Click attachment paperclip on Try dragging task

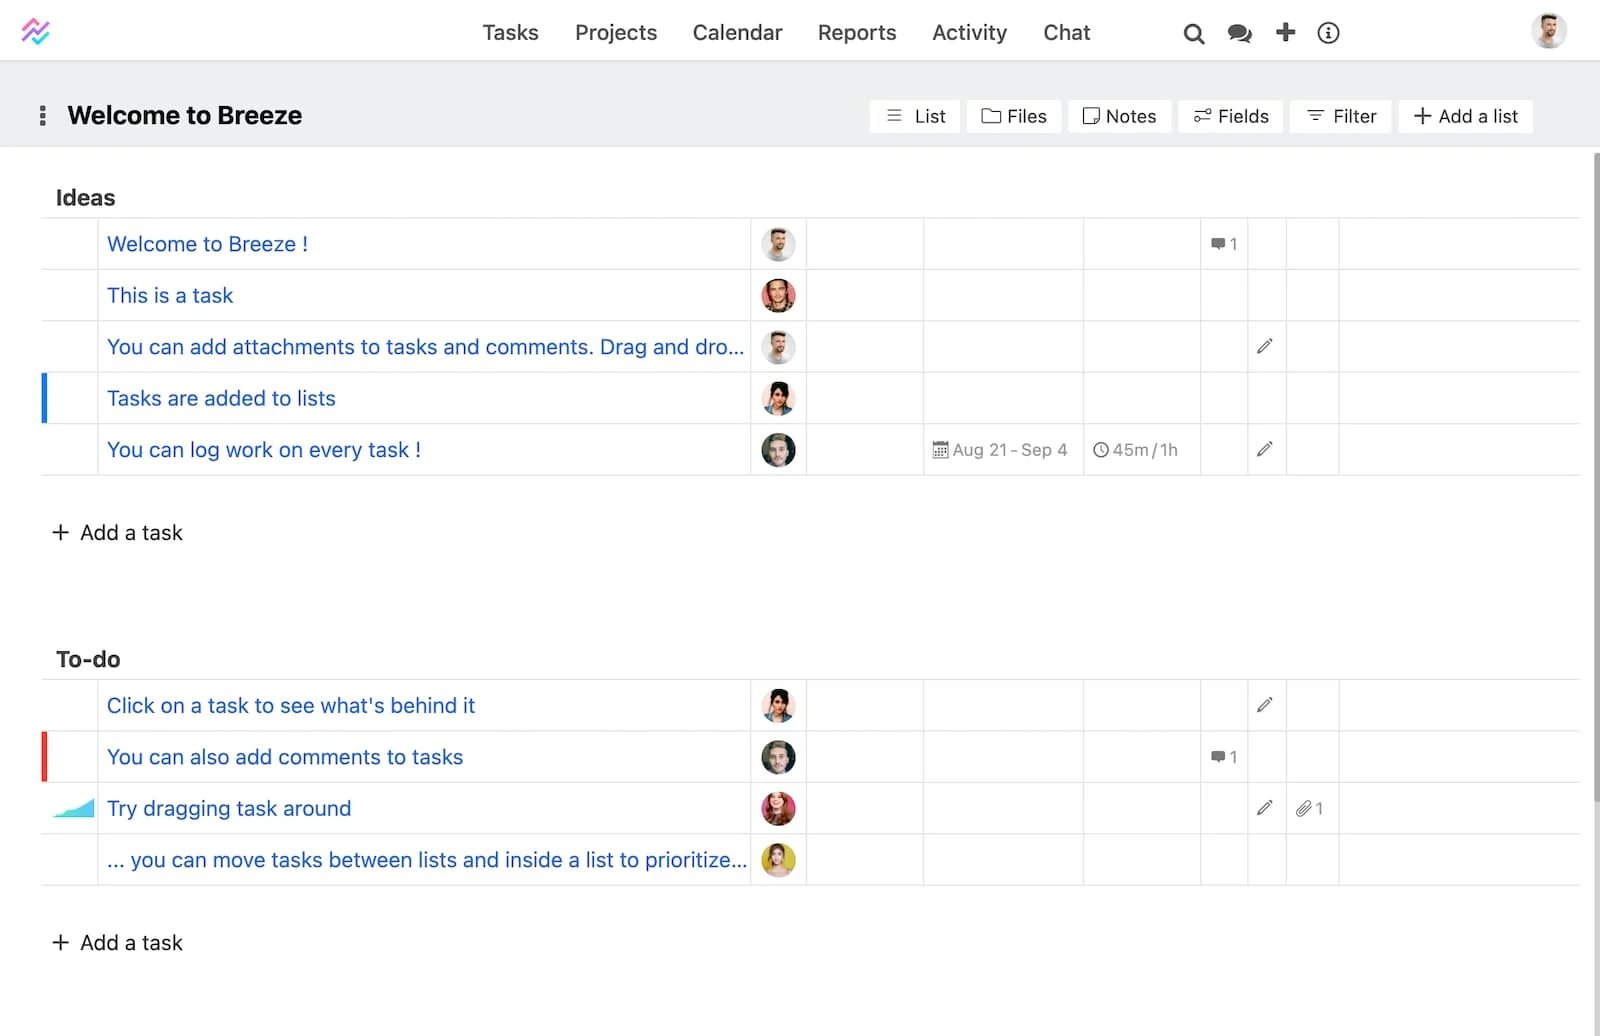click(1308, 808)
